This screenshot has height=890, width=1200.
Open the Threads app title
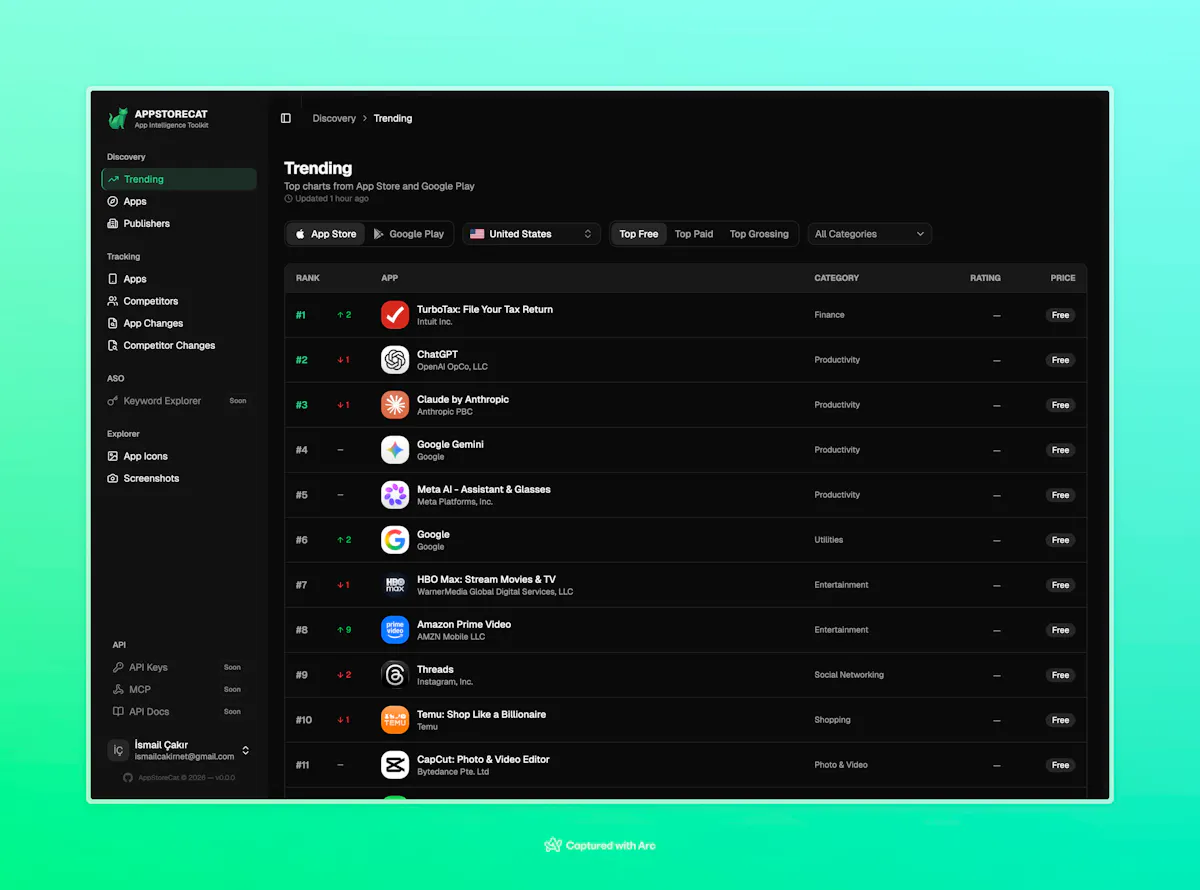coord(435,669)
